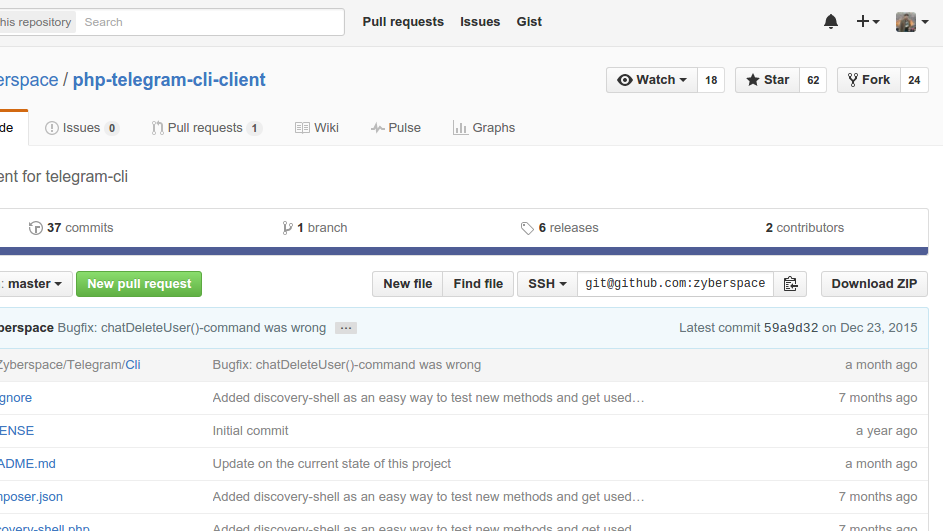View the 18 watchers count
This screenshot has width=943, height=531.
pyautogui.click(x=711, y=80)
